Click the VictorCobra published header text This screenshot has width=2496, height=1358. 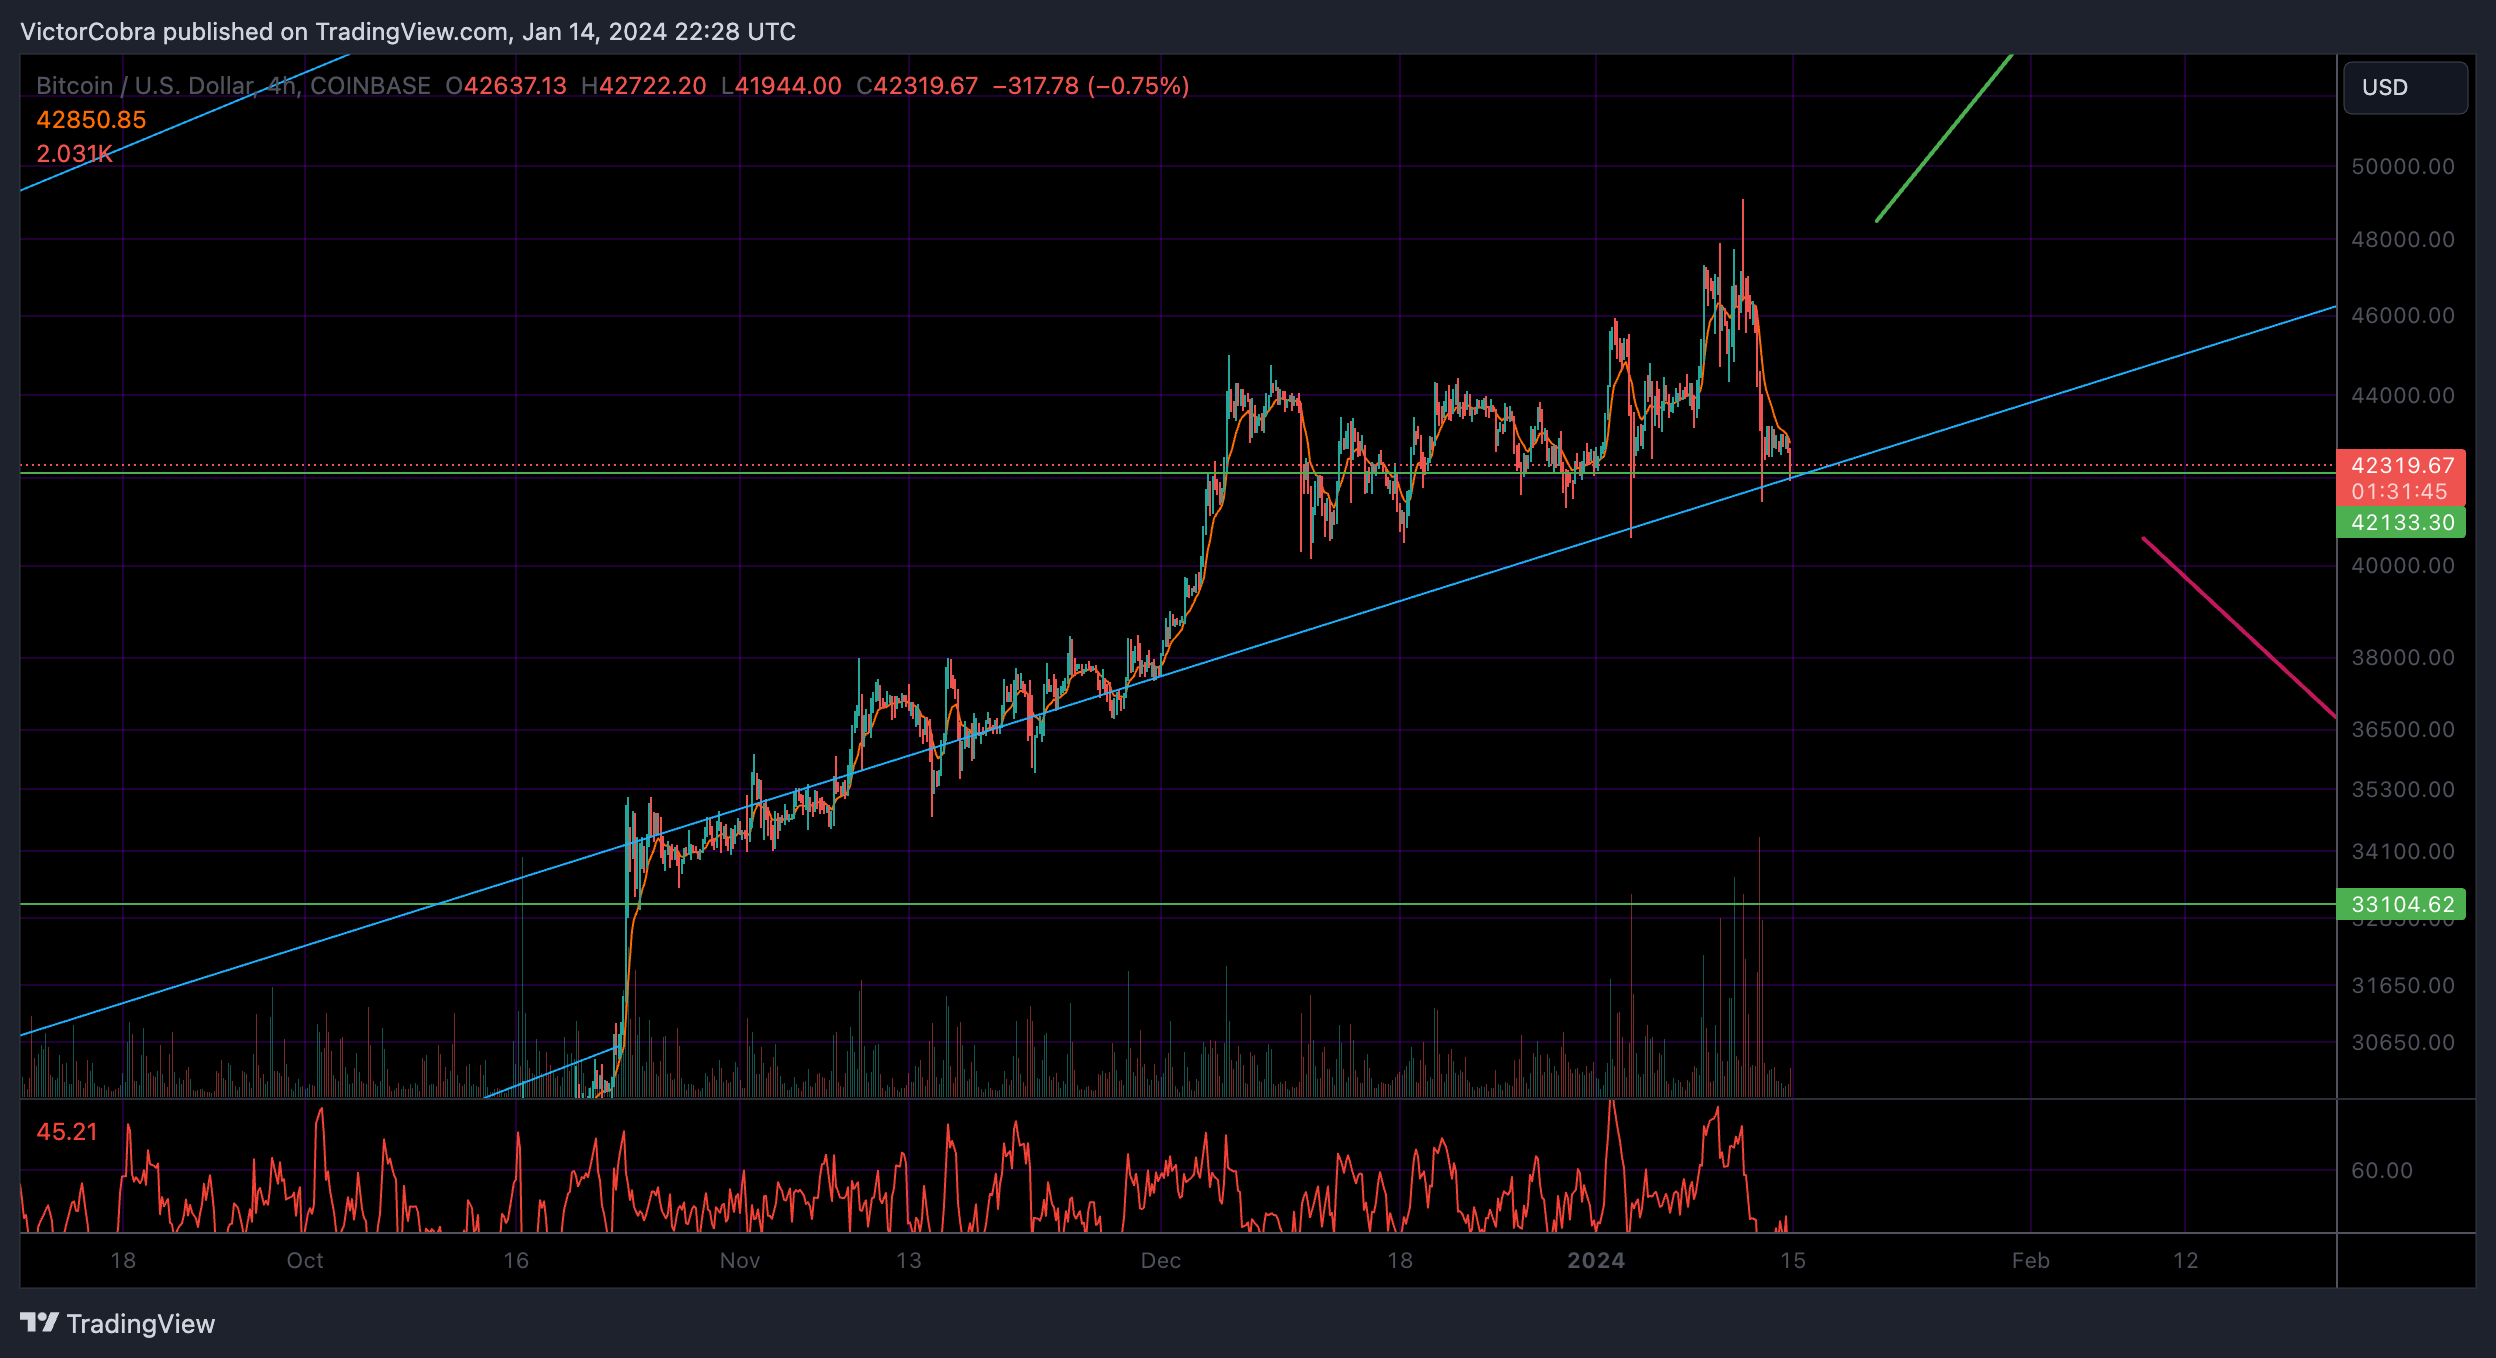408,32
